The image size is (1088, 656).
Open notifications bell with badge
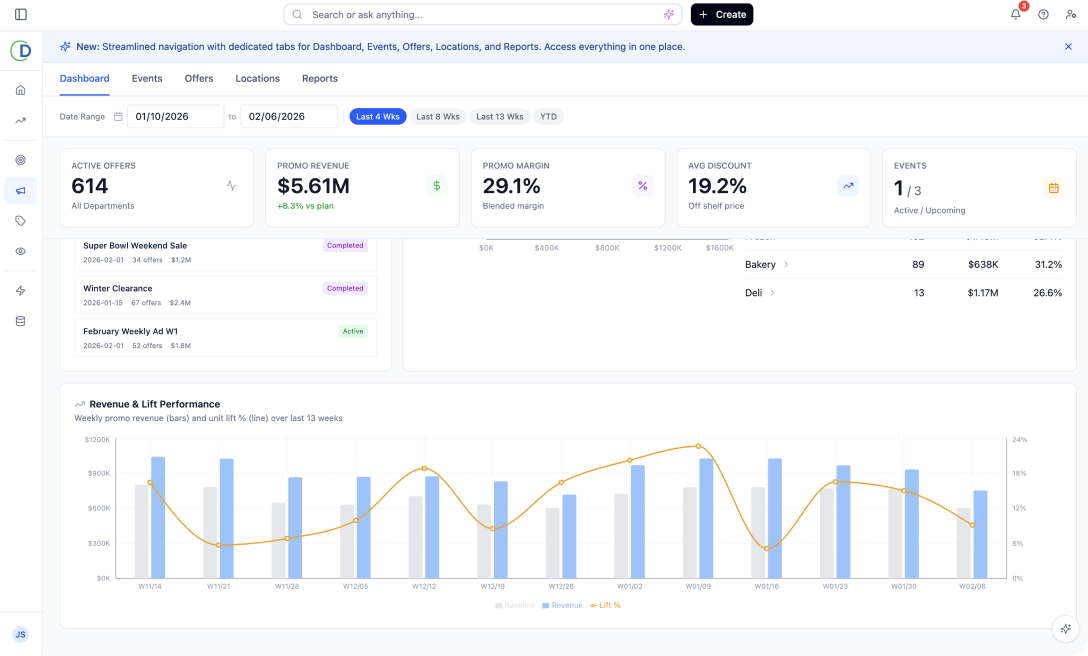click(x=1016, y=14)
